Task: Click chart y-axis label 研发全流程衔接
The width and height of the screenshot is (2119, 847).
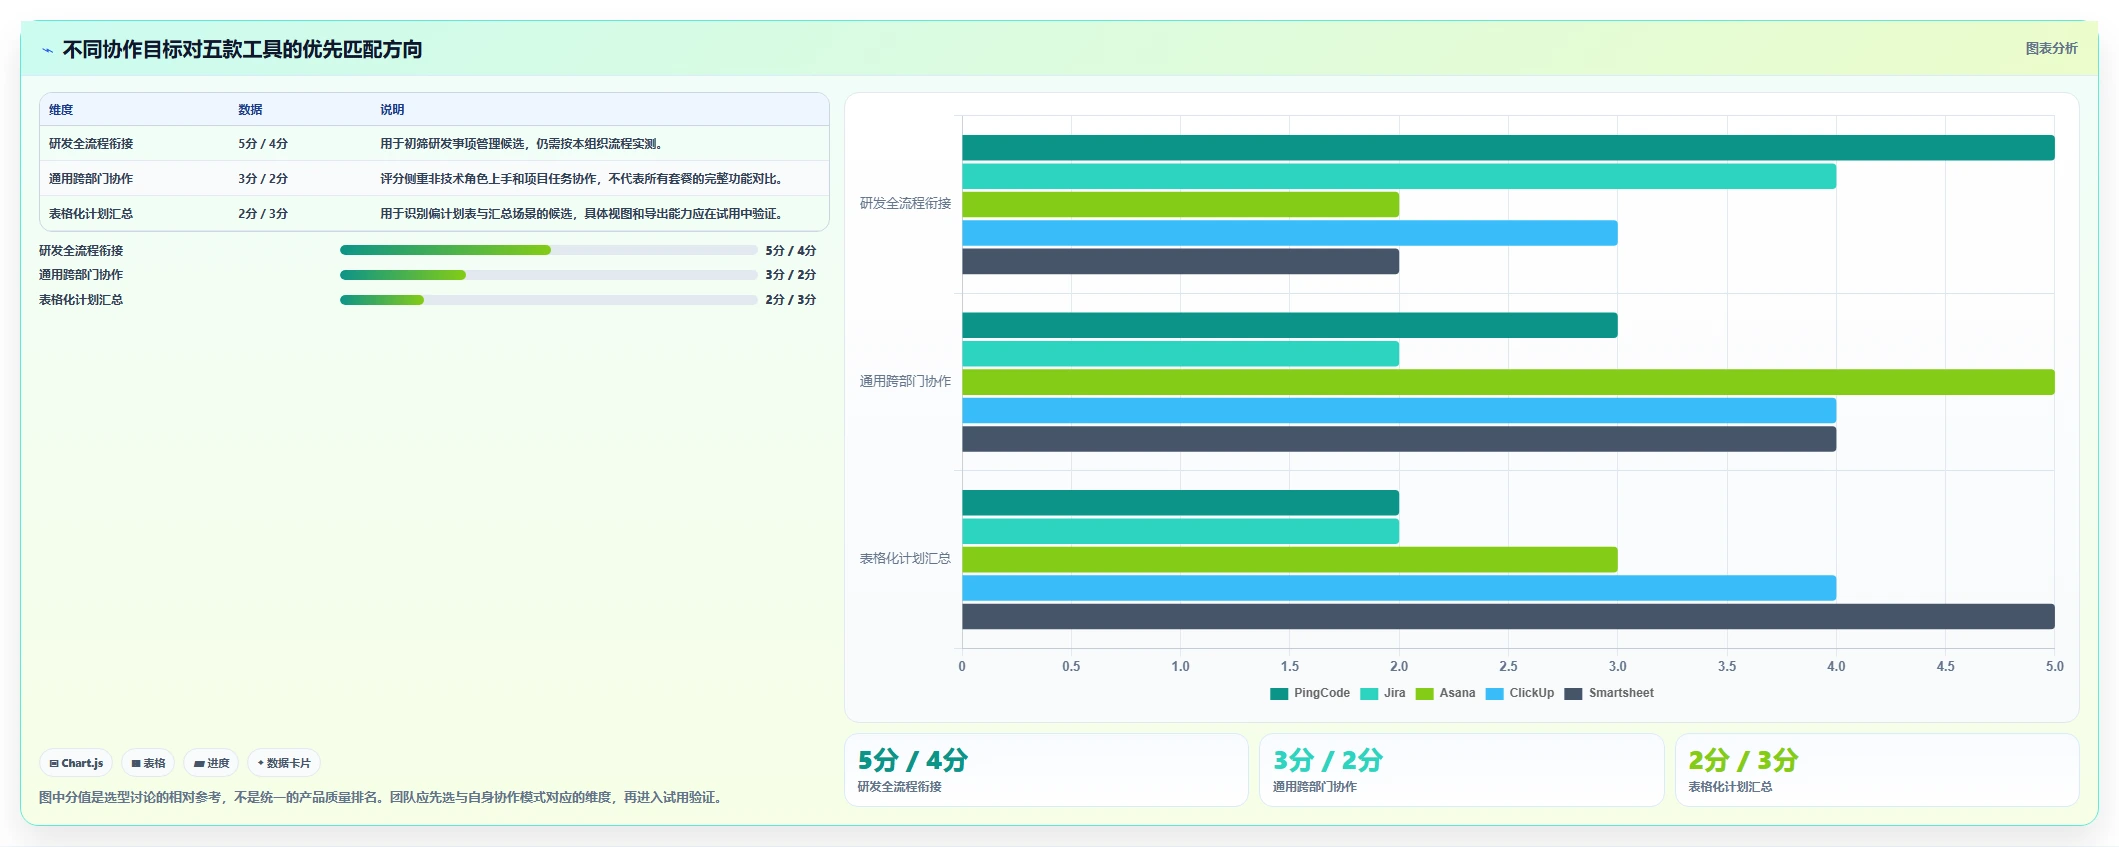Action: click(x=905, y=204)
